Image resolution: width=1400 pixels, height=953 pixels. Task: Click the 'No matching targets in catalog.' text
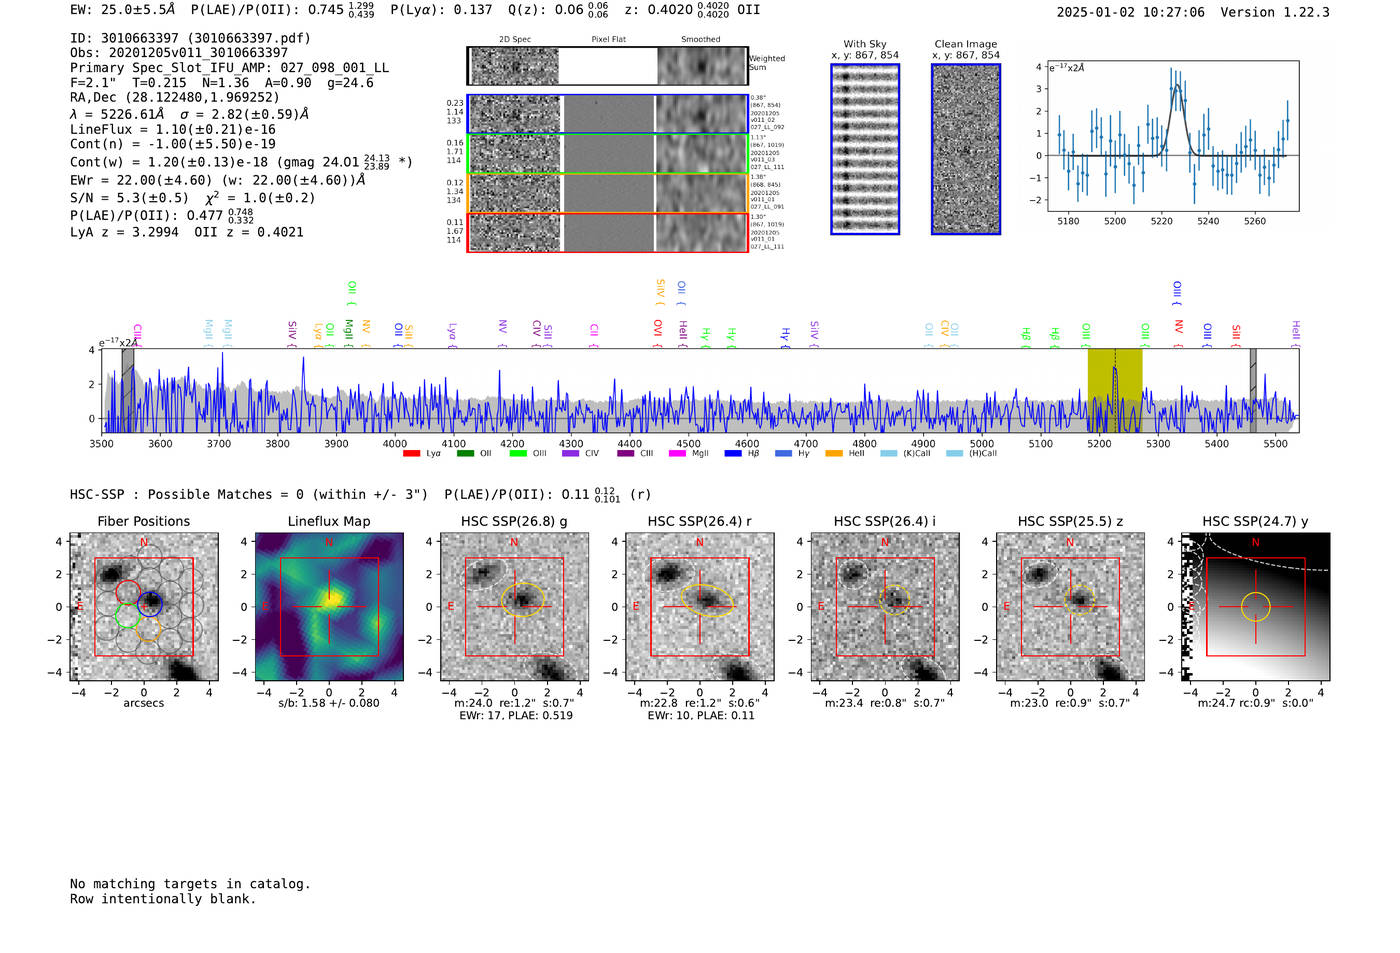point(190,884)
